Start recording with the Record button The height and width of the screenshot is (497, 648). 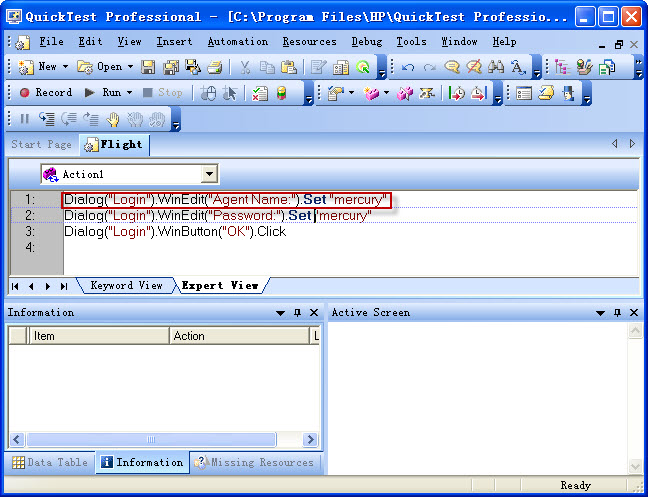46,93
